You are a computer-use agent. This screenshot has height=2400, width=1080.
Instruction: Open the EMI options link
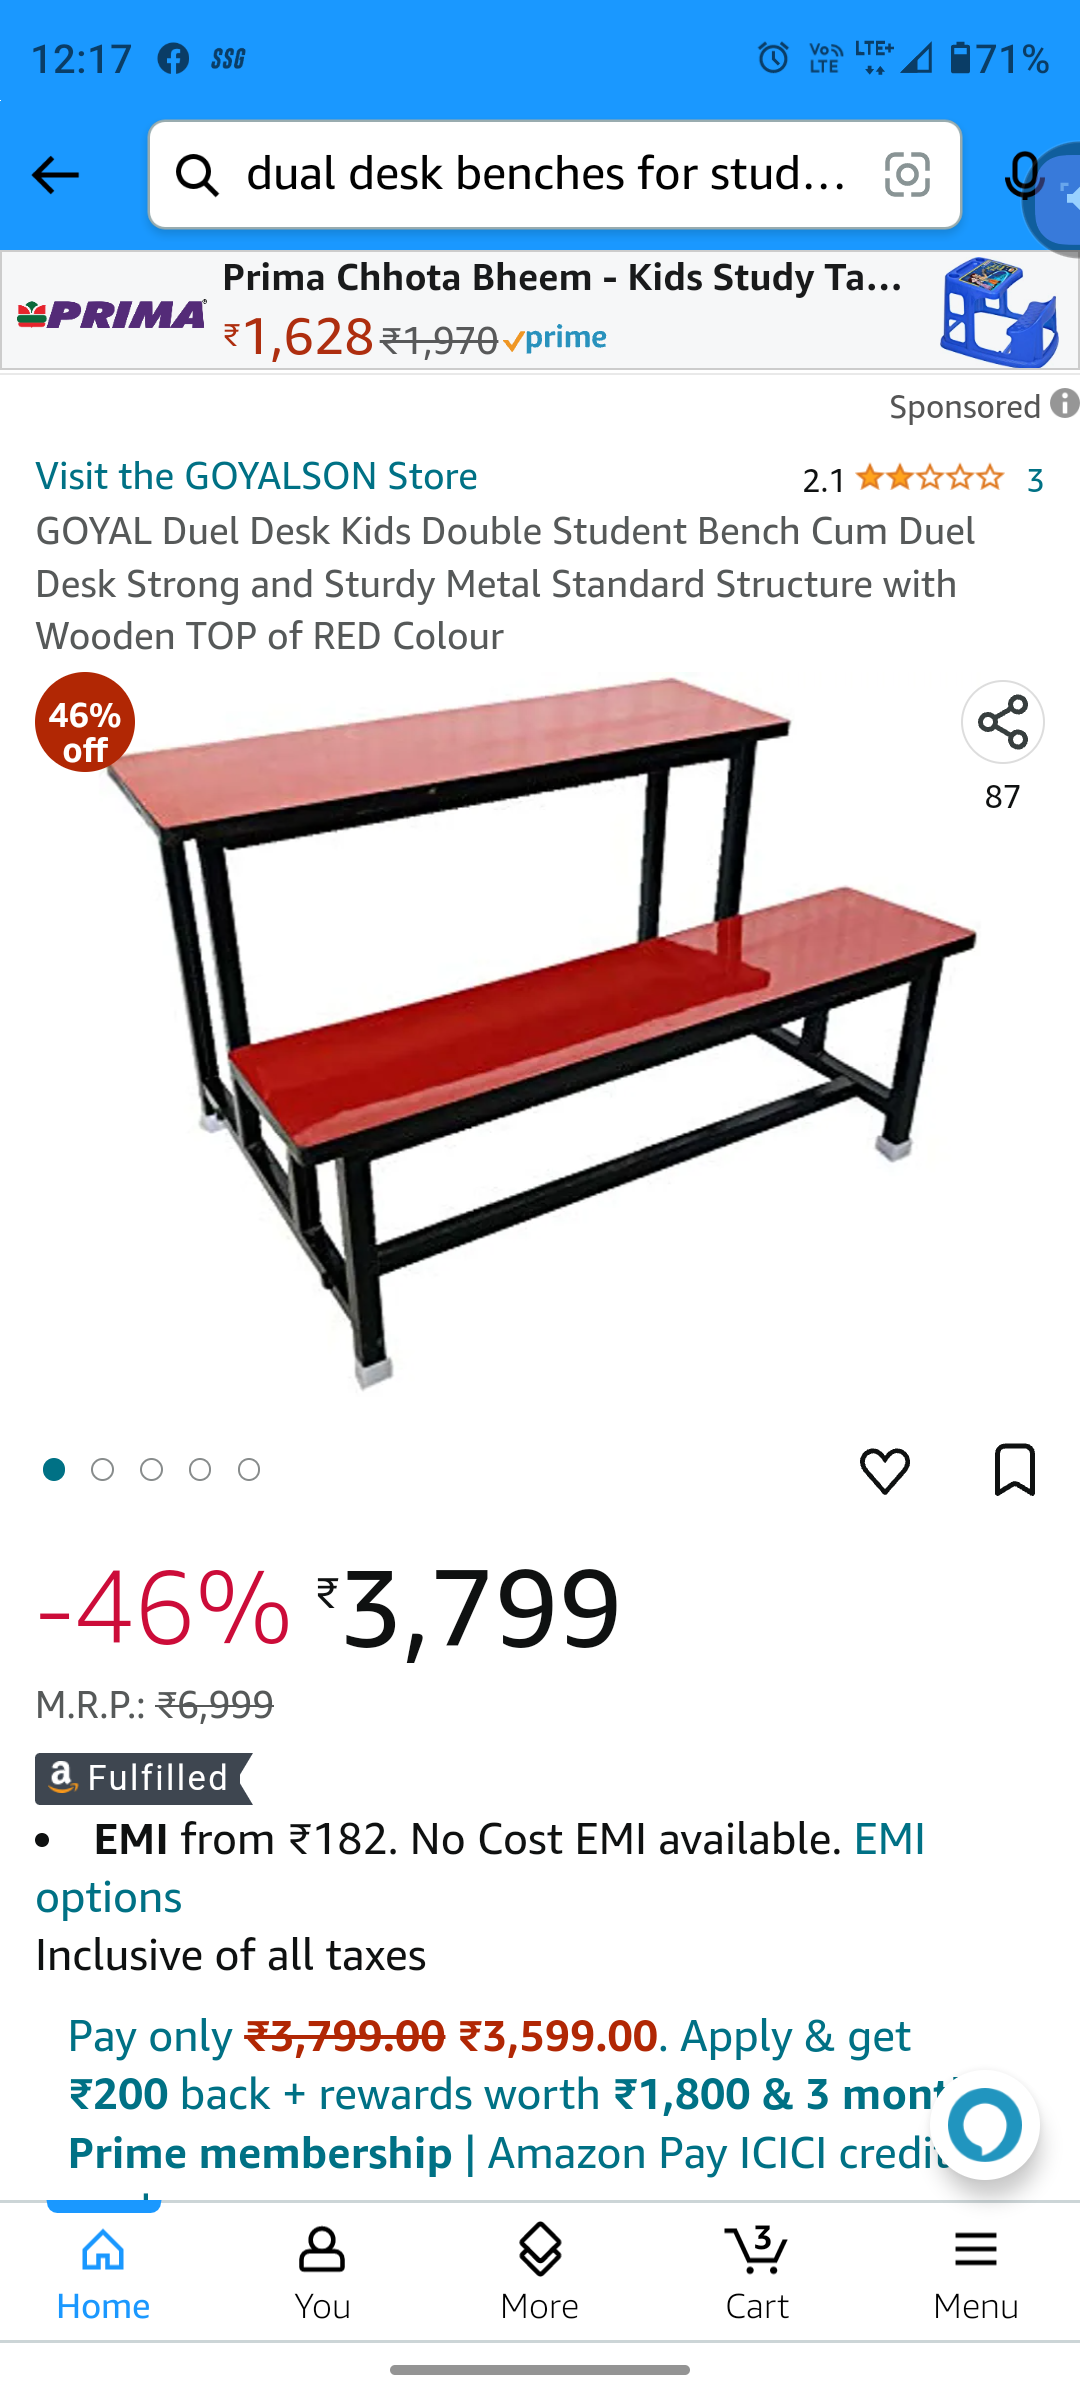(480, 1868)
